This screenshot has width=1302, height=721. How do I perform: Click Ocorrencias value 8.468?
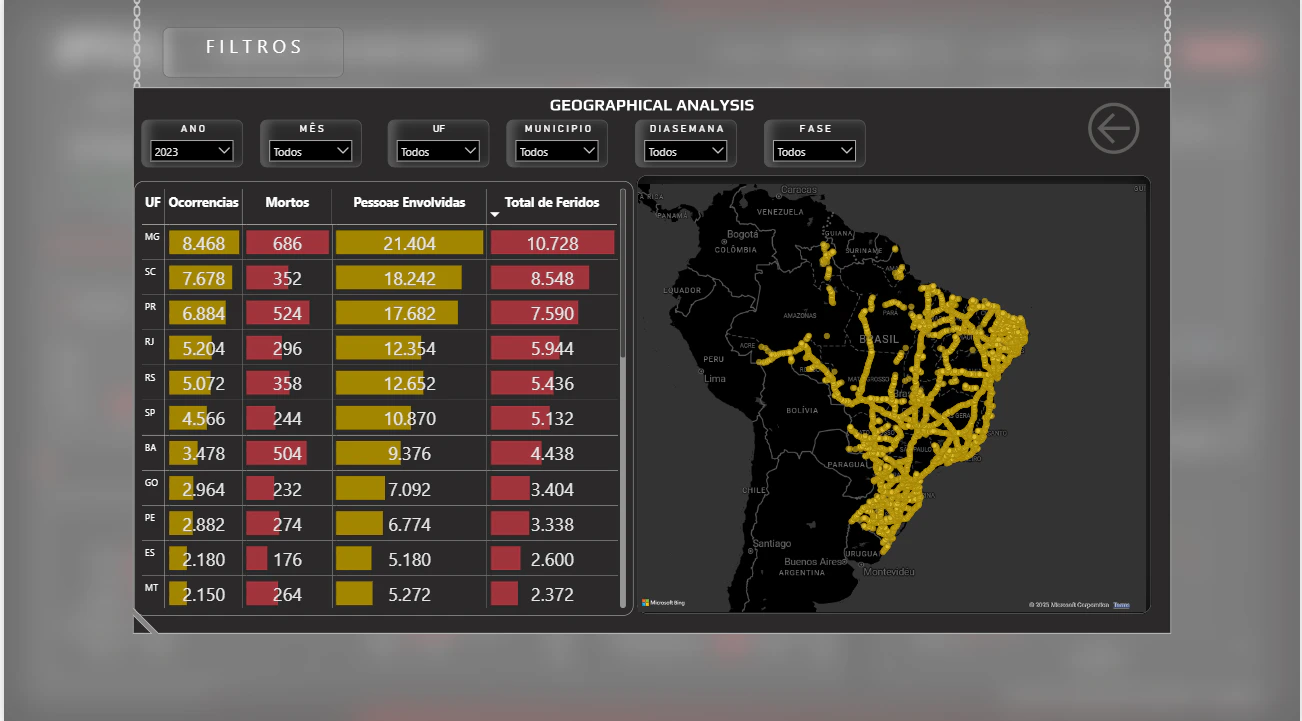pyautogui.click(x=203, y=243)
